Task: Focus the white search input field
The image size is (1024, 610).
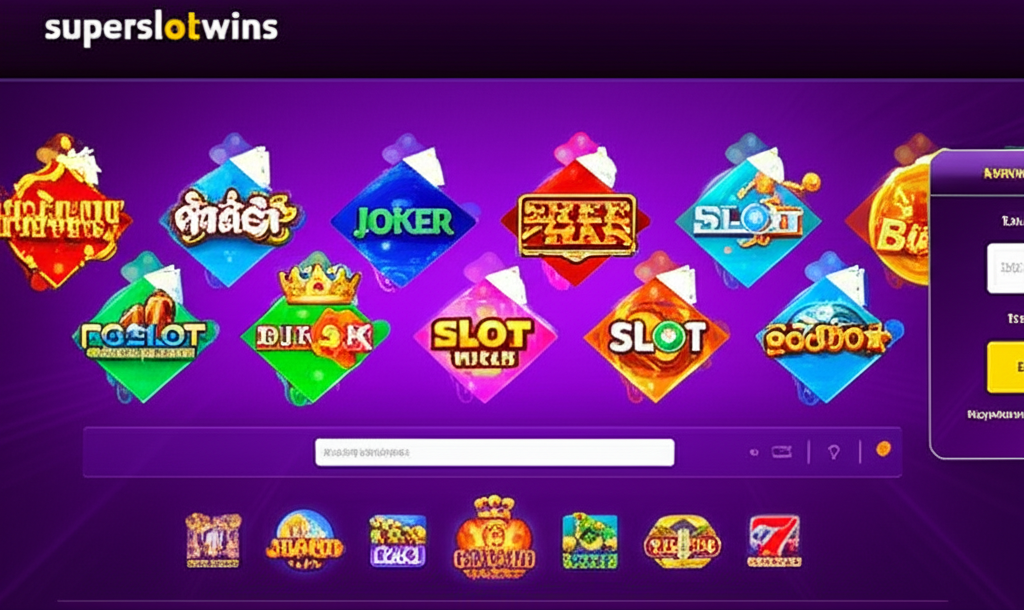Action: click(x=494, y=452)
